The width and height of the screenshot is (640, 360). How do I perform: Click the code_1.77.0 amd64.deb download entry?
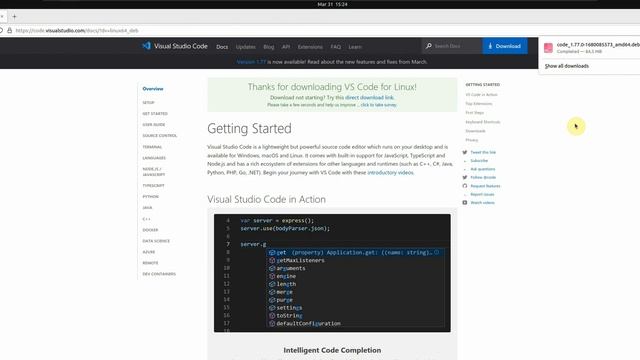click(592, 48)
